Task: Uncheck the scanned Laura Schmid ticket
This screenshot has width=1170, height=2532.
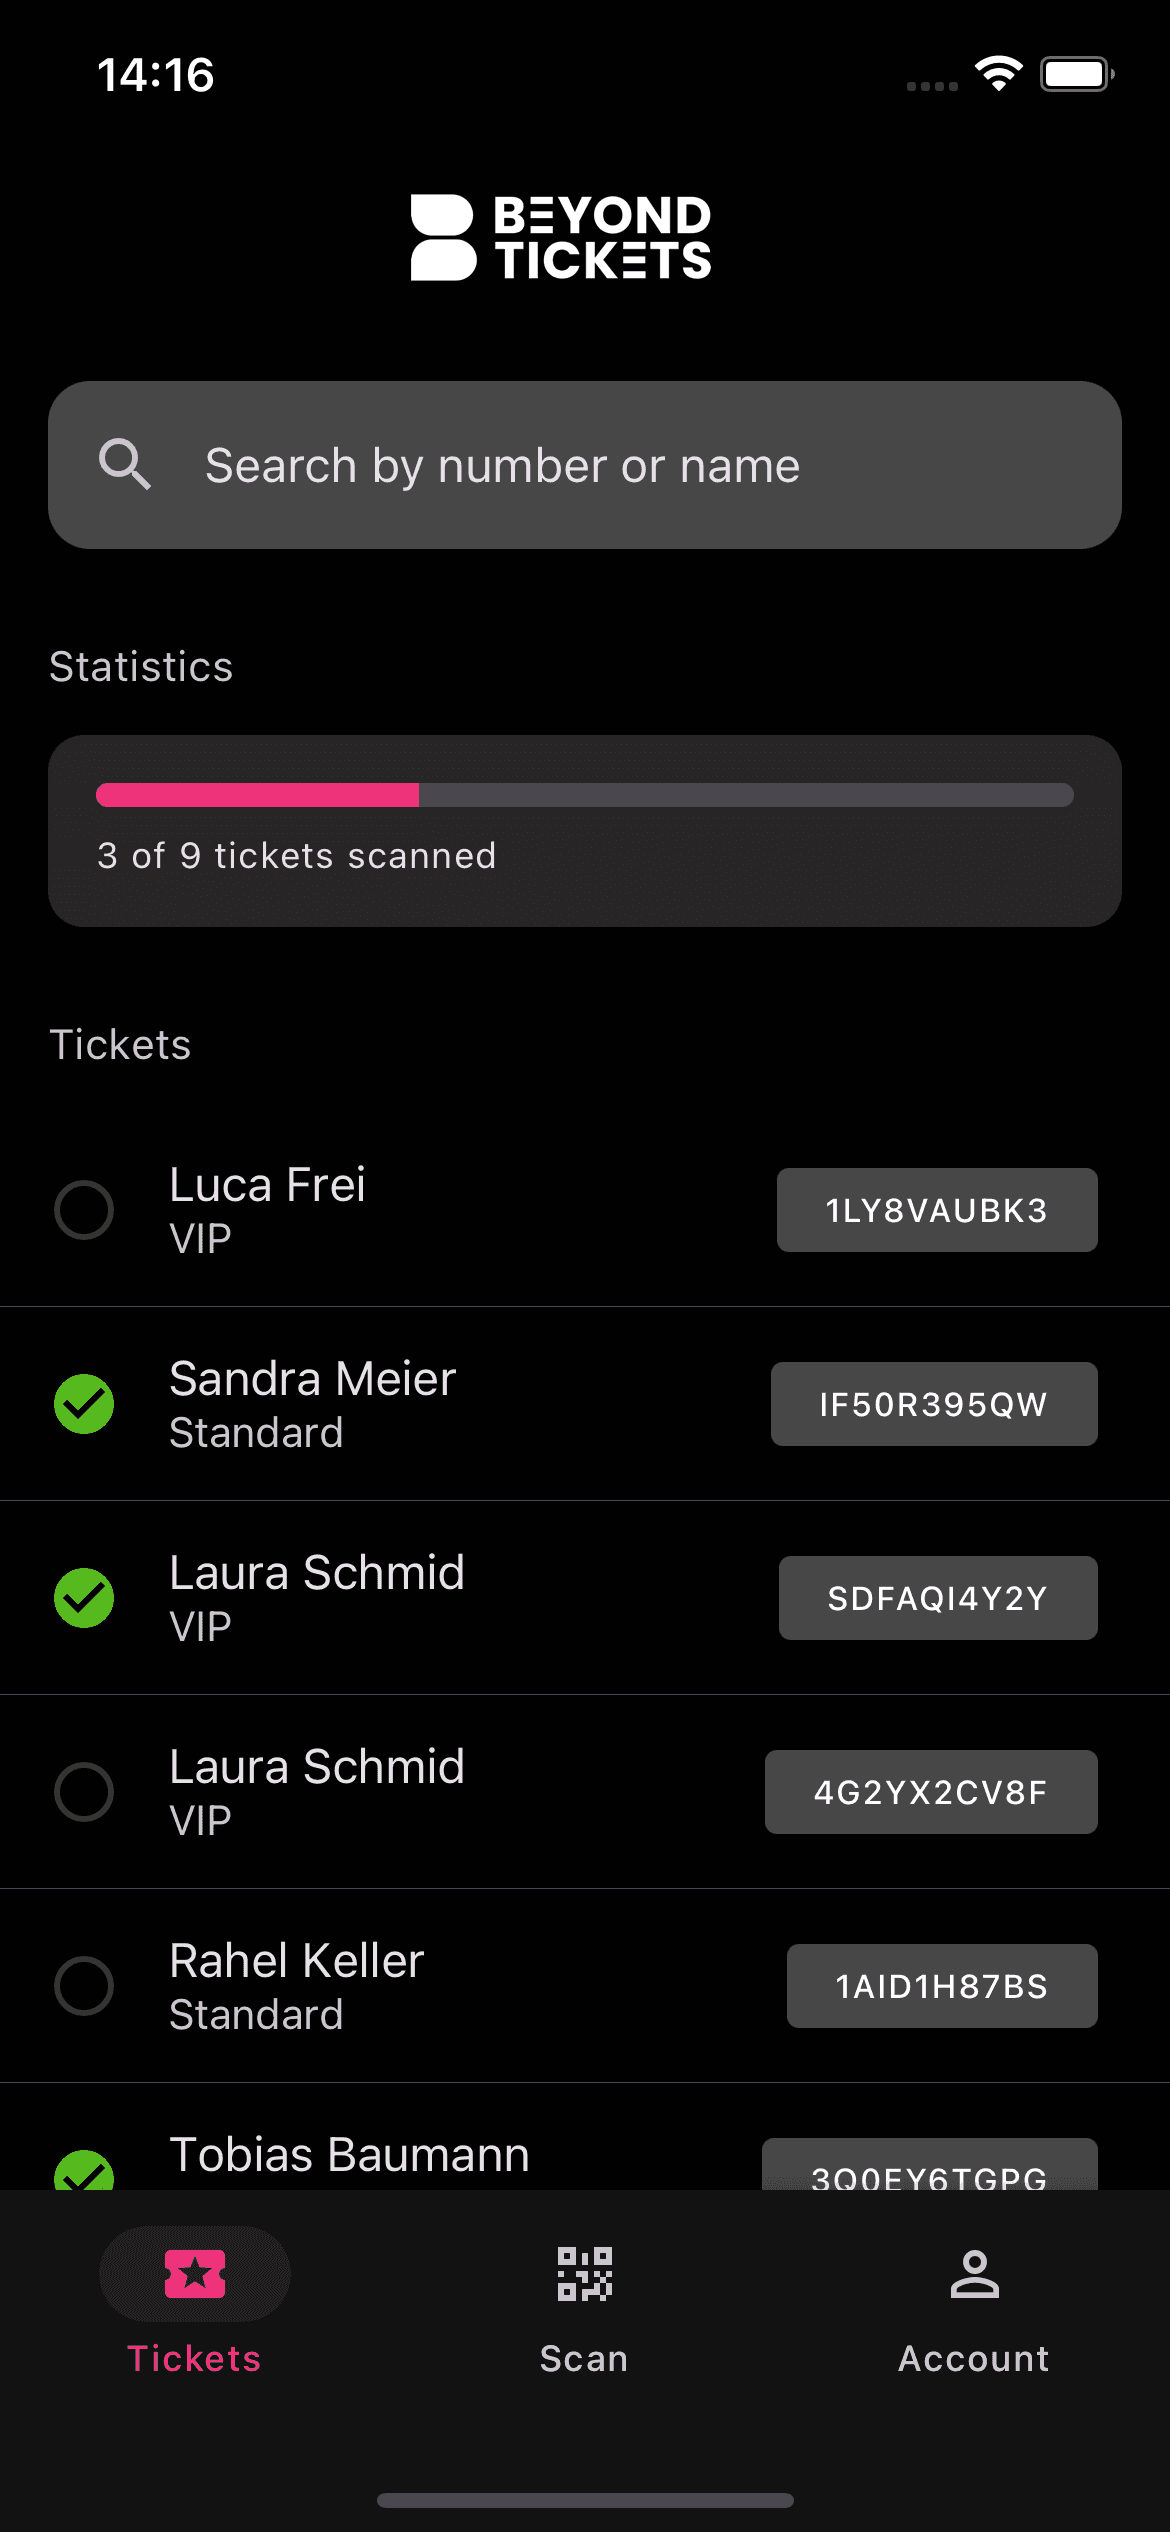Action: pos(84,1598)
